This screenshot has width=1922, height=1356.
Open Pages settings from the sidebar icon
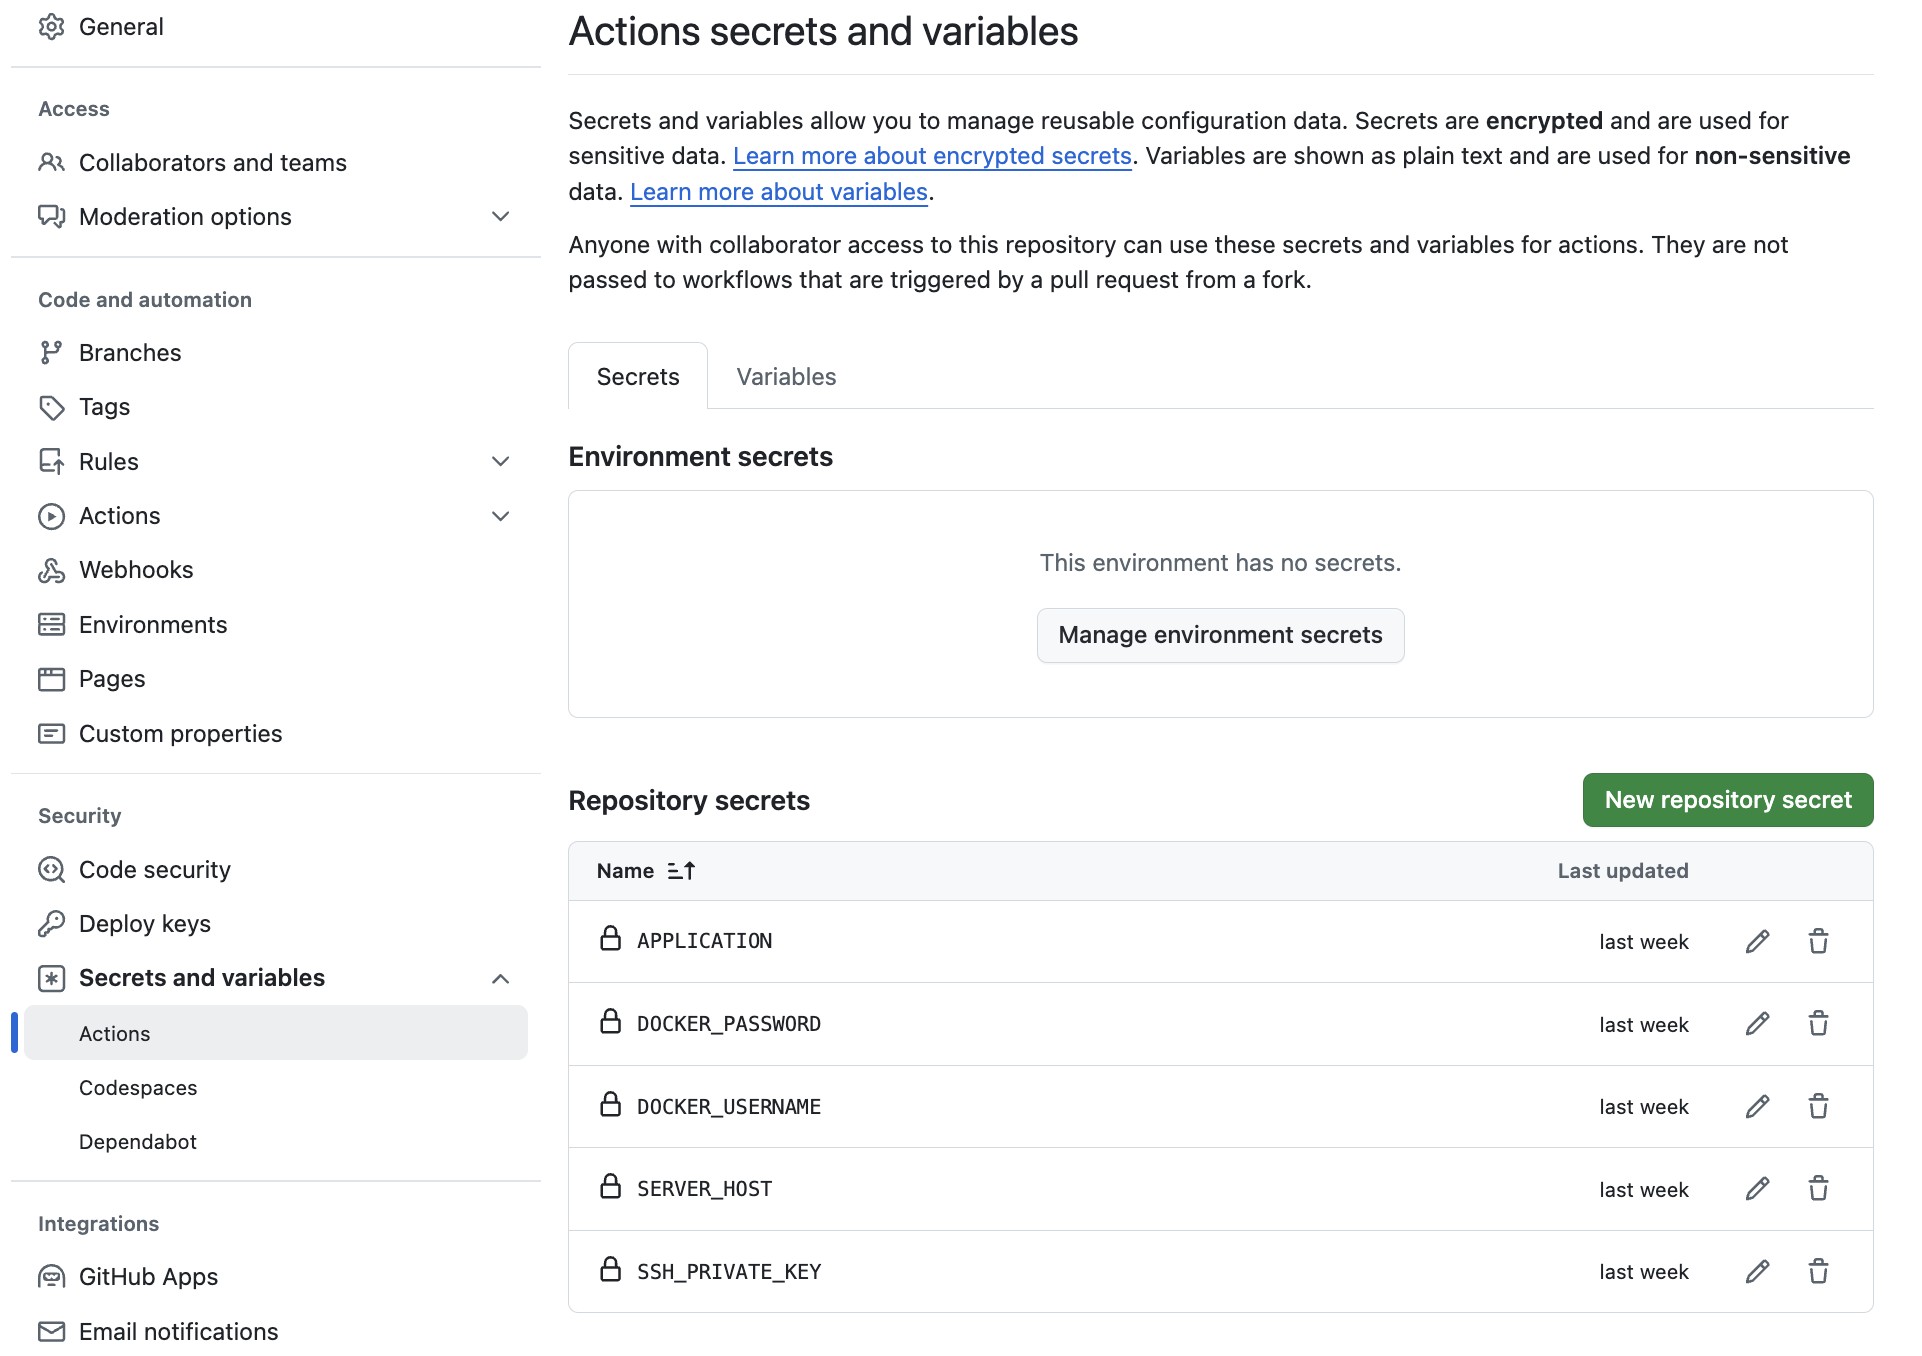51,678
